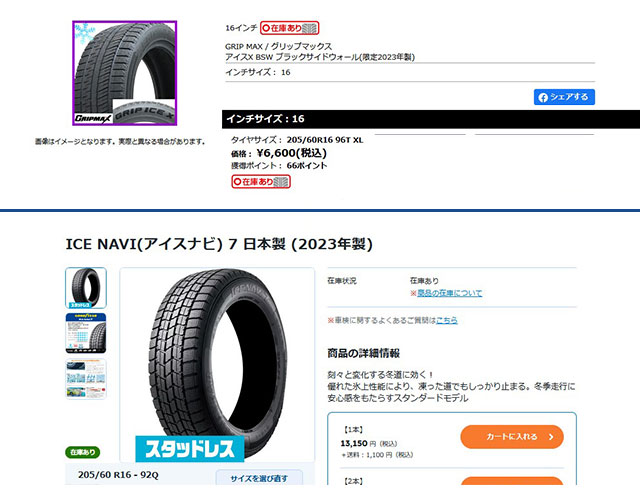Screen dimensions: 640x490
Task: Click the black インチサイズ：16 header bar
Action: click(x=431, y=119)
